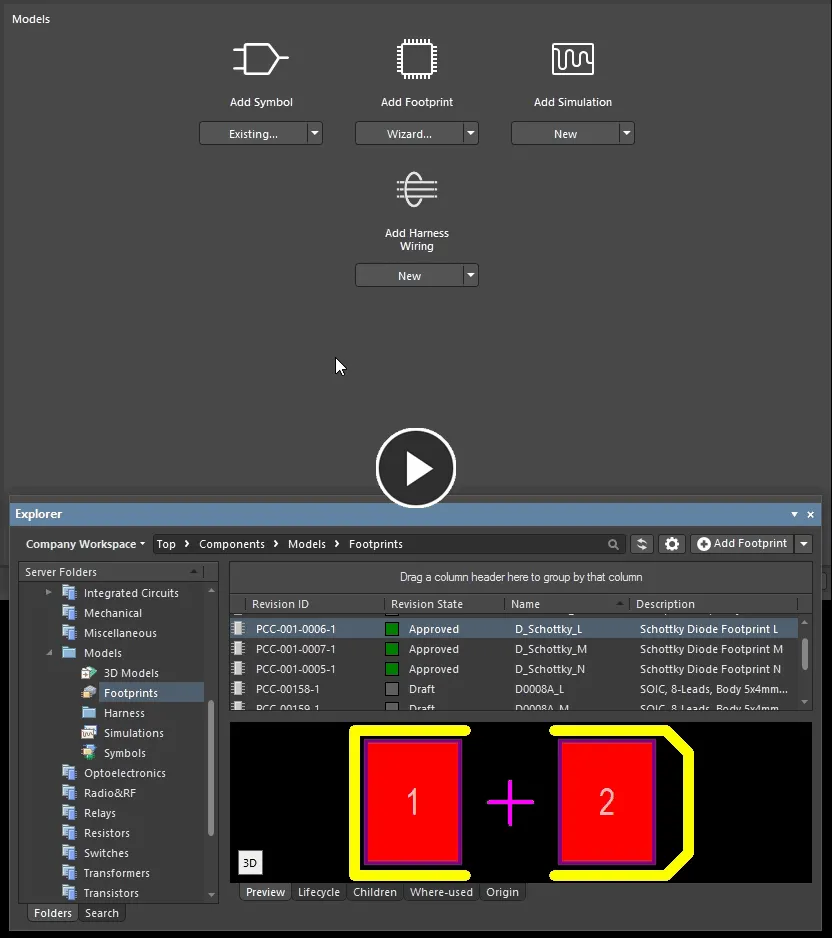The height and width of the screenshot is (938, 832).
Task: Open the Explorer settings gear
Action: (671, 544)
